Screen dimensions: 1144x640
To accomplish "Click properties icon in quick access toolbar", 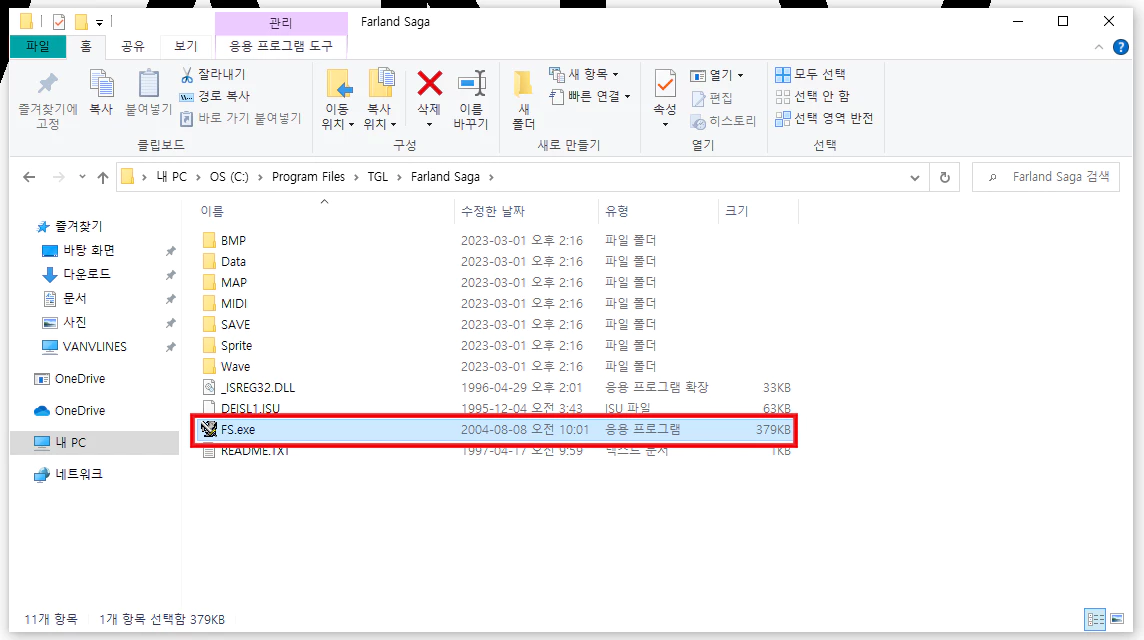I will point(59,22).
